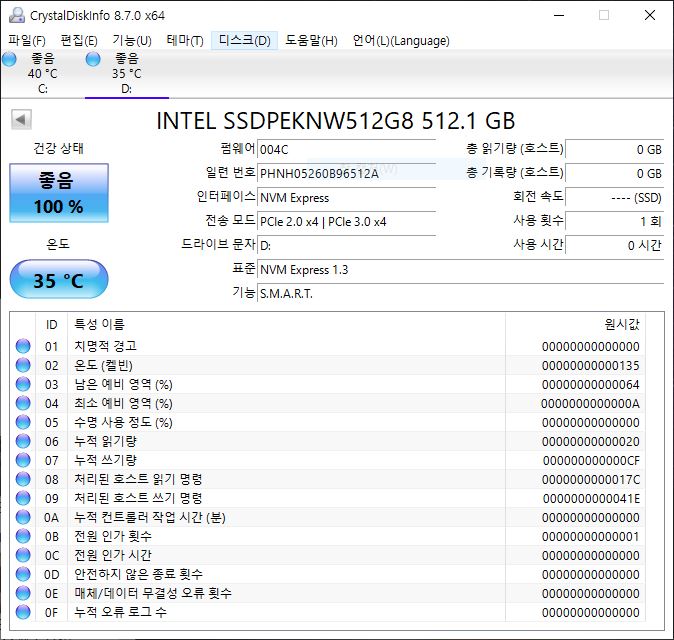Viewport: 674px width, 640px height.
Task: Open the 언어(L)(Language) menu
Action: tap(401, 41)
